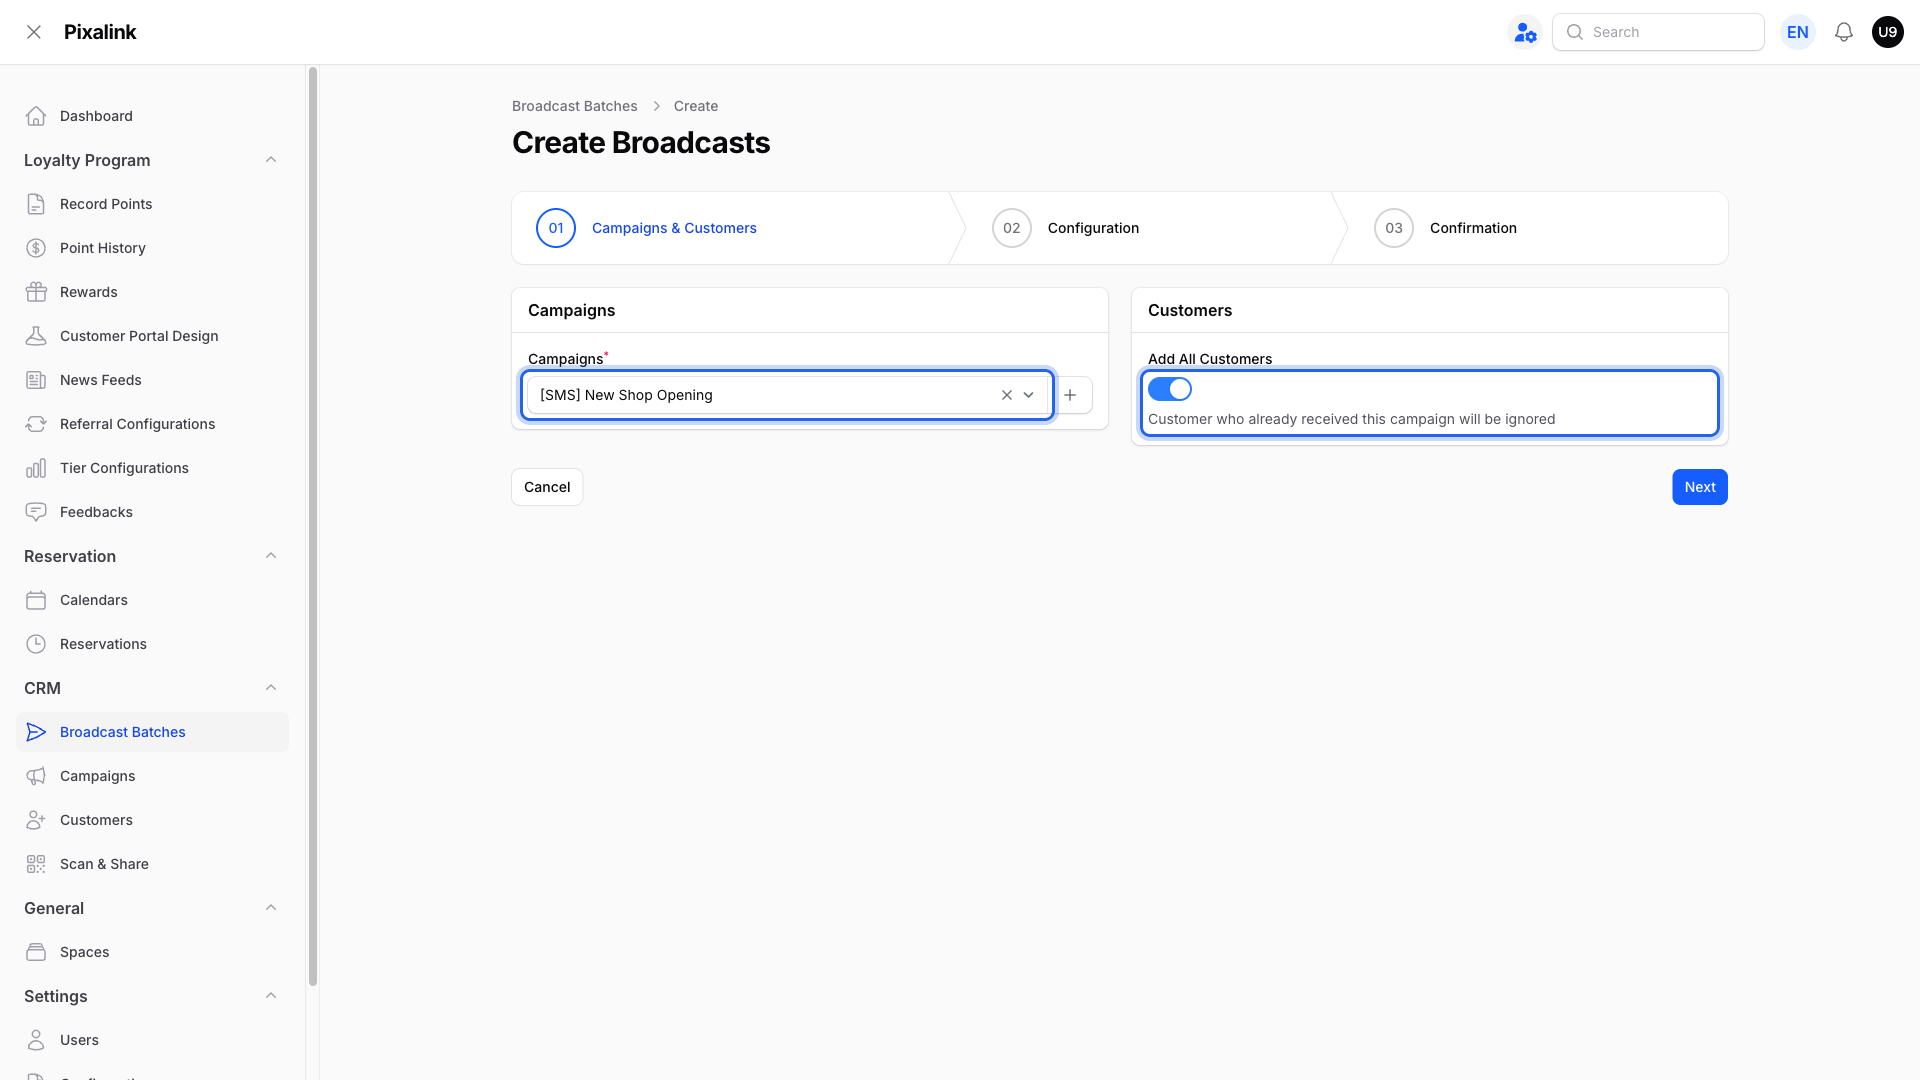
Task: Click the Customer Portal Design flask icon
Action: tap(36, 336)
